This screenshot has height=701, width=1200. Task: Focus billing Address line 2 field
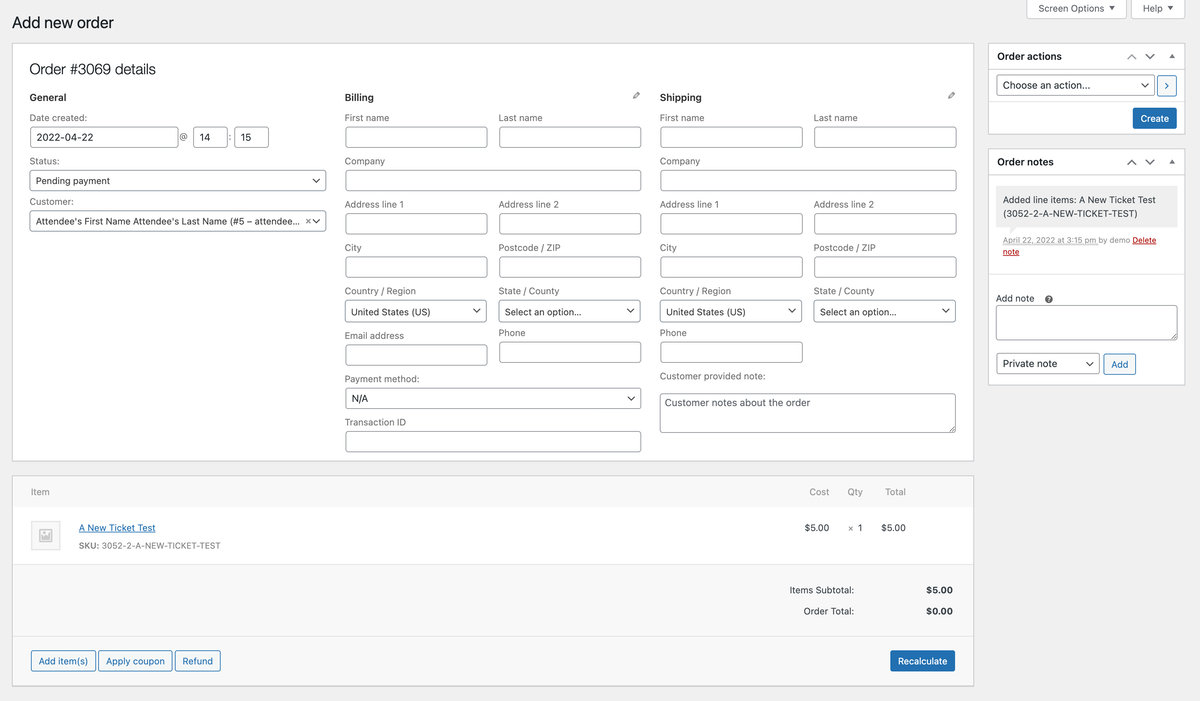click(x=570, y=224)
